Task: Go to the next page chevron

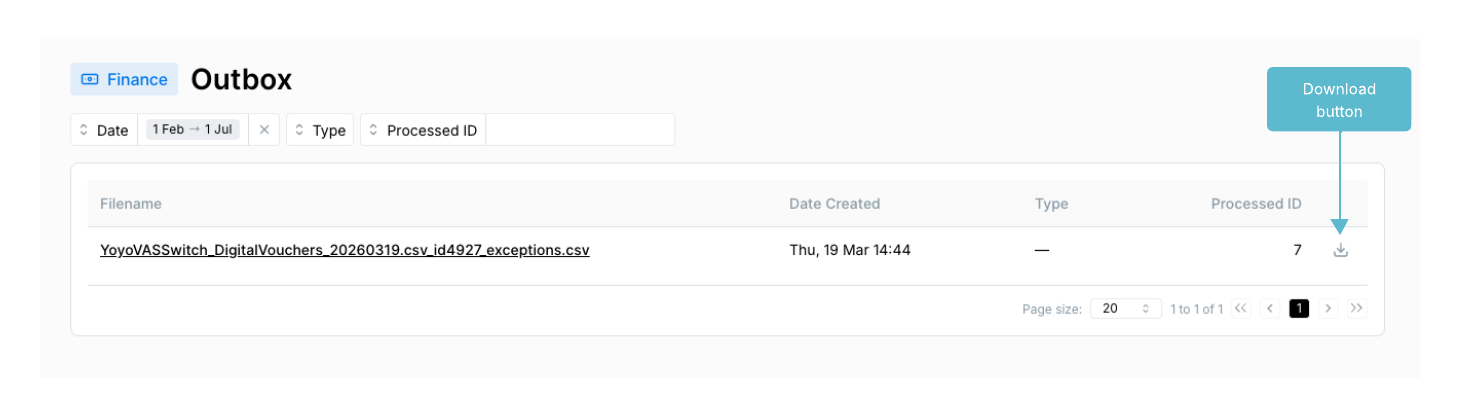Action: click(1328, 308)
